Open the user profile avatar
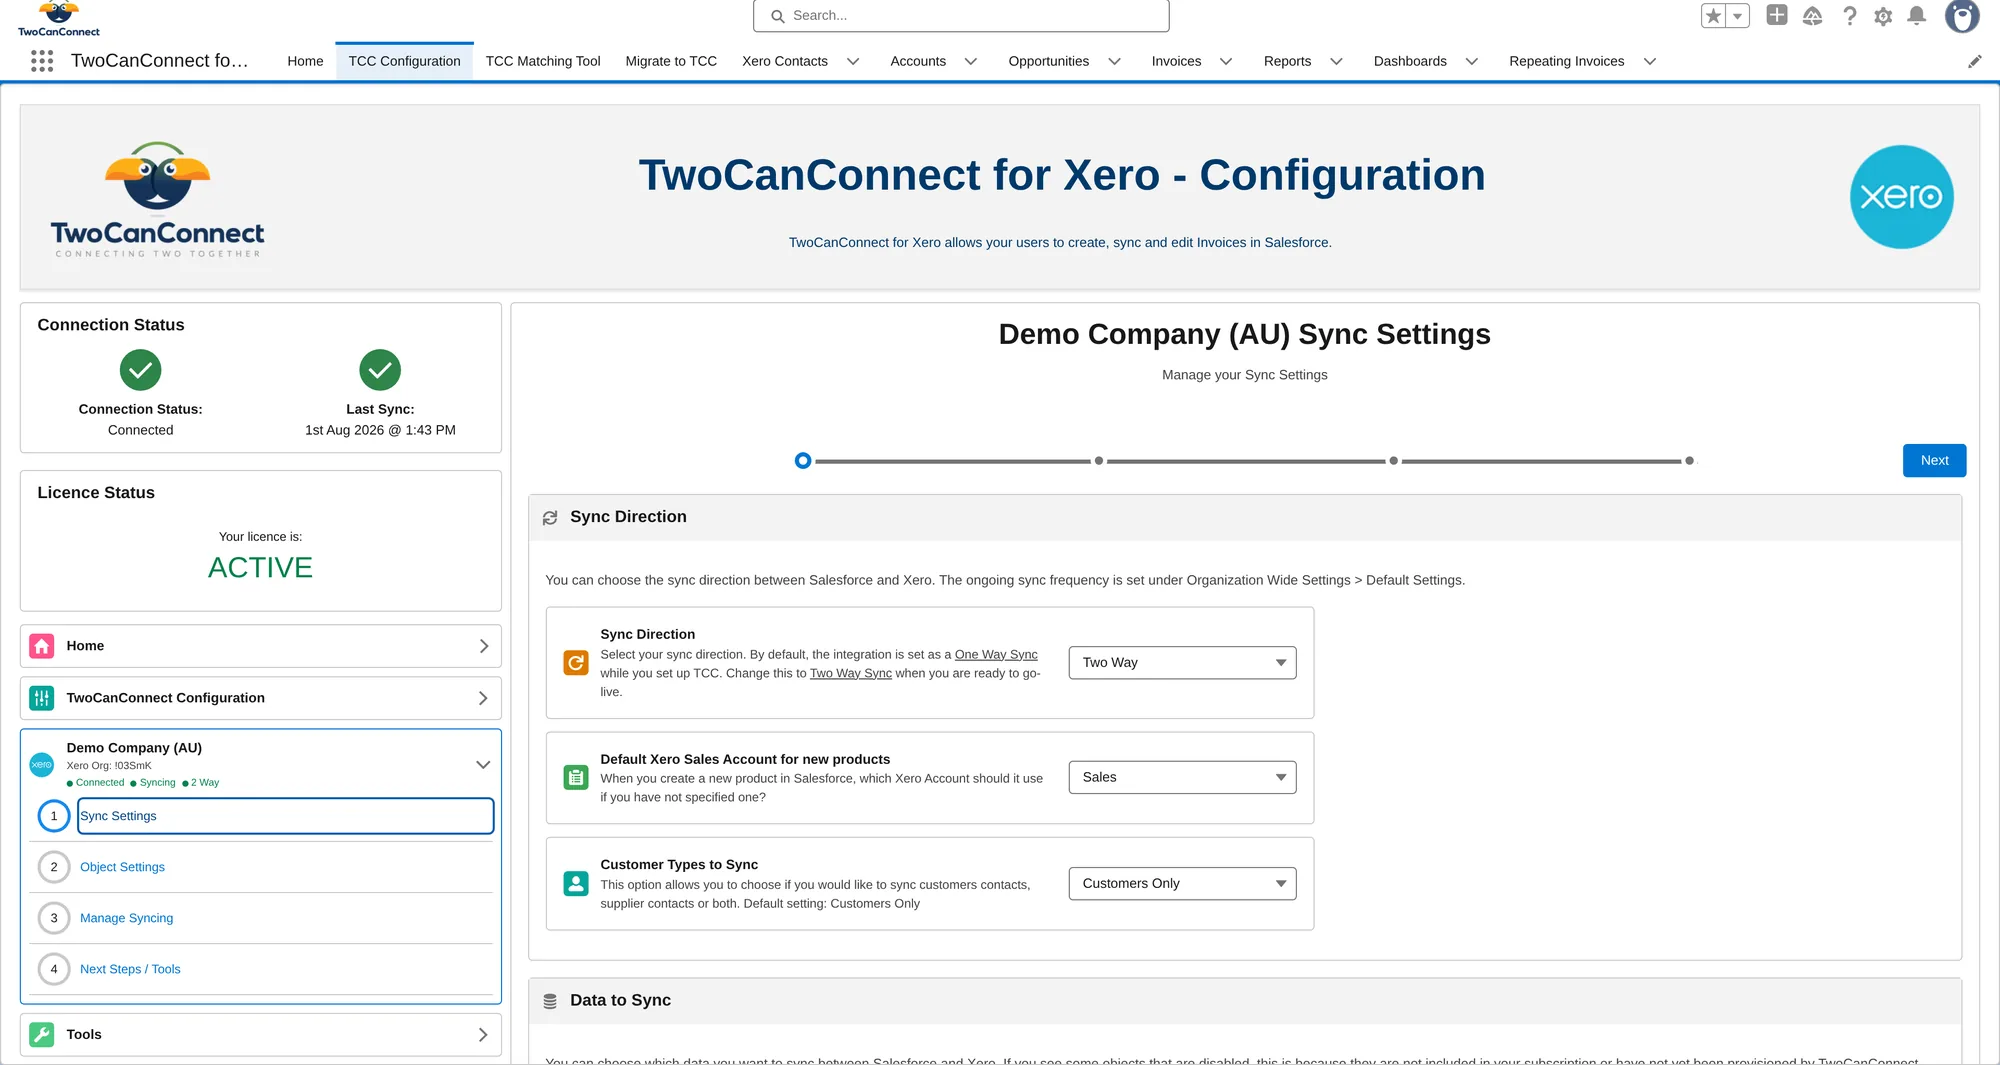The image size is (2000, 1065). (1962, 16)
